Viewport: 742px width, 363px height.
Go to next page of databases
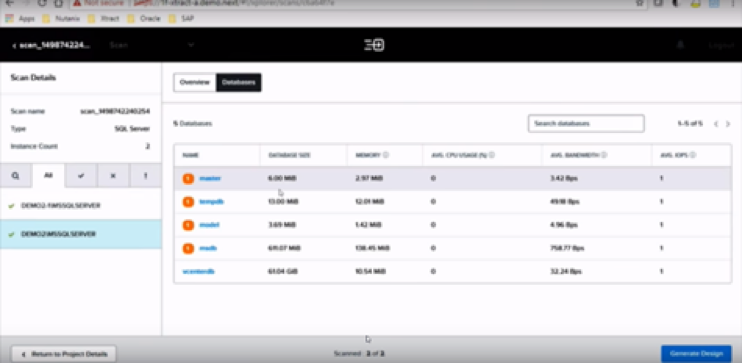728,124
